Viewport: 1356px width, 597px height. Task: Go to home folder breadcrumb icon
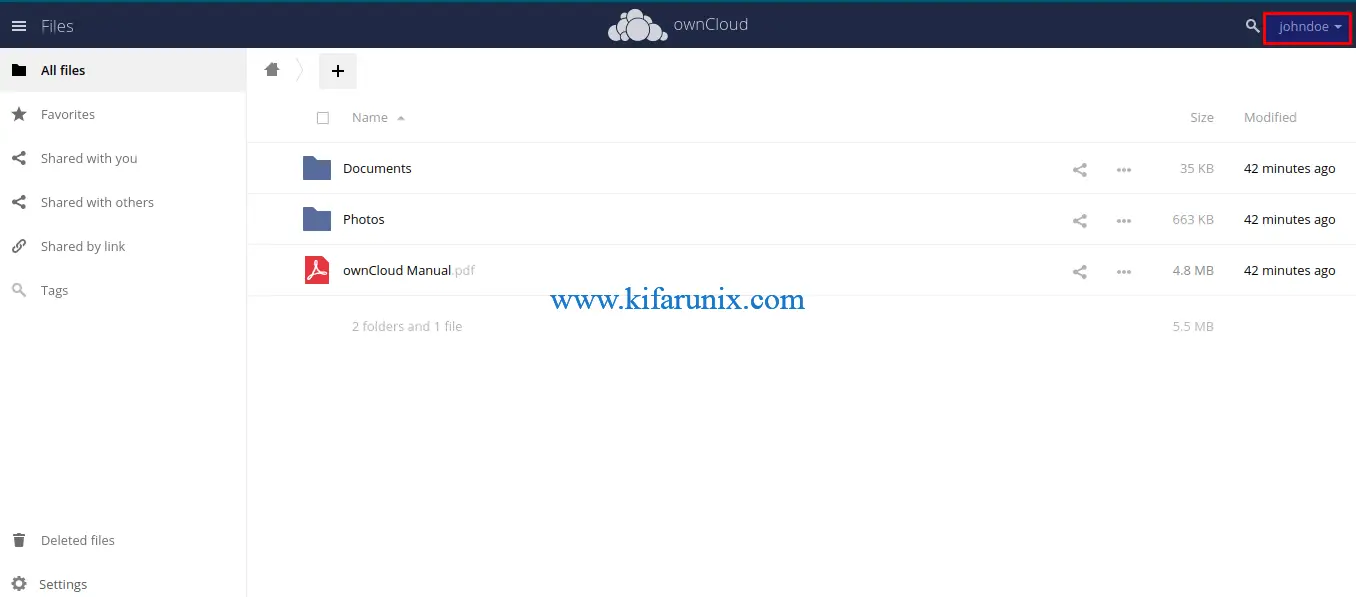tap(272, 70)
